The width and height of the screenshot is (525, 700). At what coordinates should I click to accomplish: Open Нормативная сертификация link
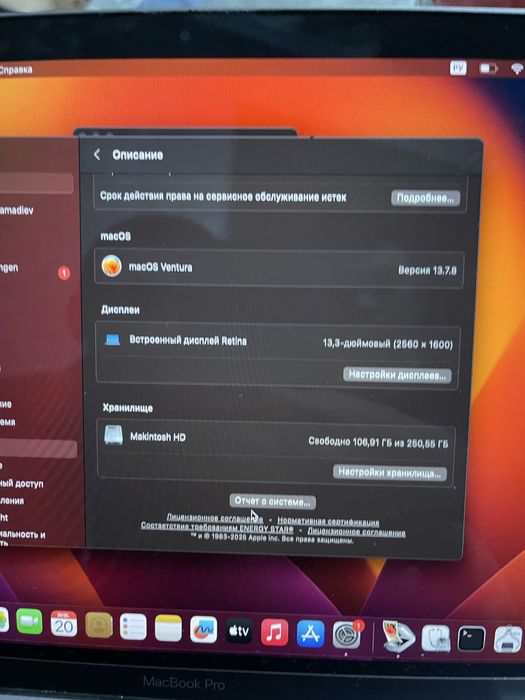(x=328, y=521)
